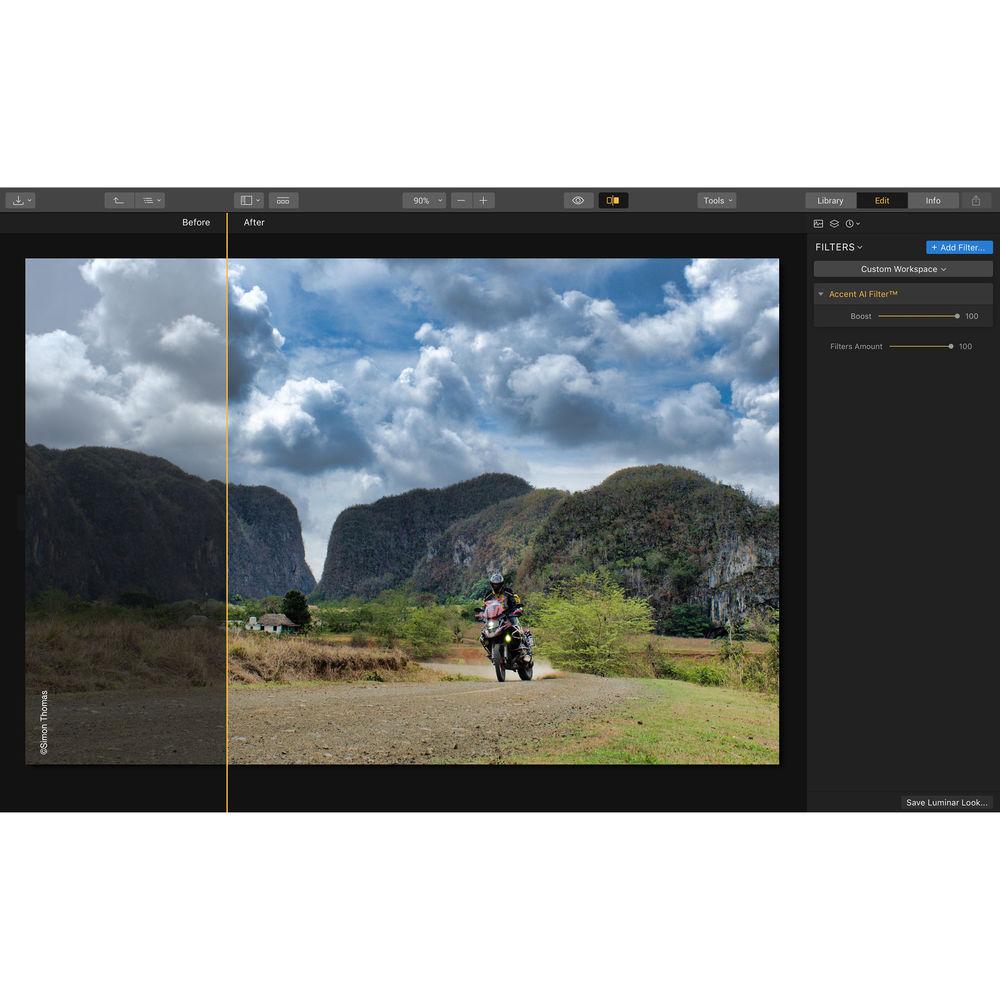Click the Undo arrow icon
The width and height of the screenshot is (1000, 1000).
point(119,200)
